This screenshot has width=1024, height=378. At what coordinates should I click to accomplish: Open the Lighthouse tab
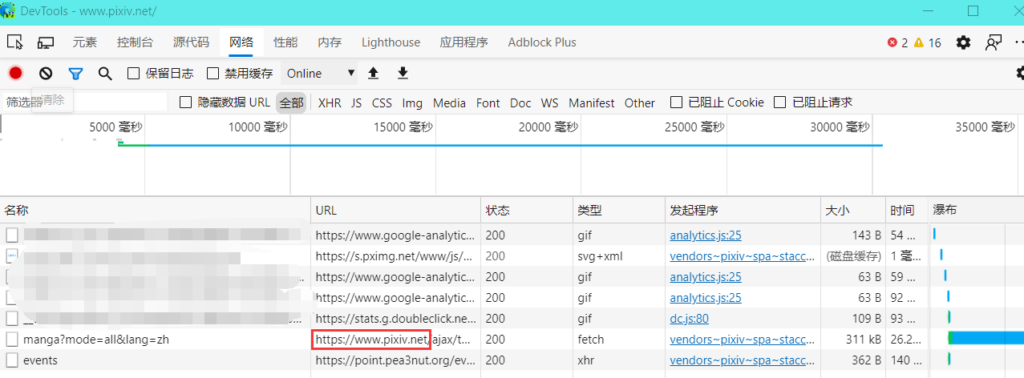coord(391,42)
